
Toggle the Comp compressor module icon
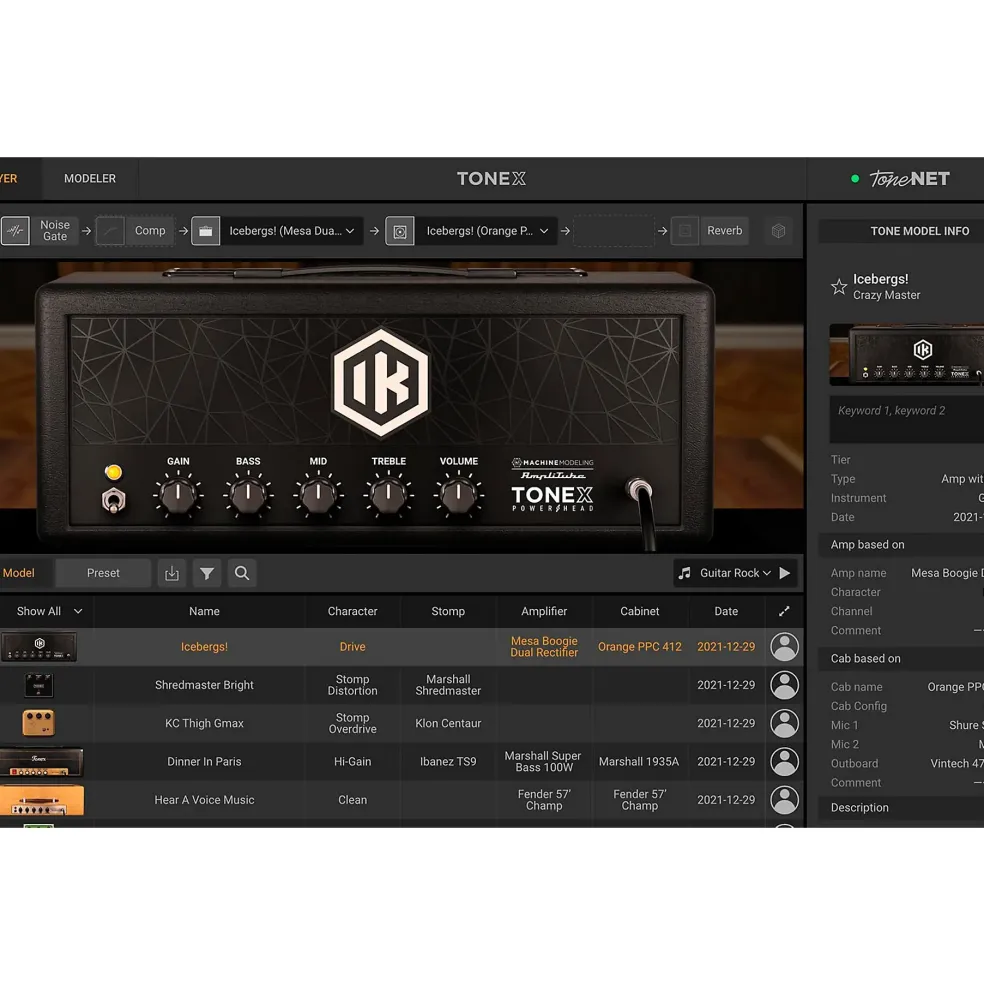(111, 231)
